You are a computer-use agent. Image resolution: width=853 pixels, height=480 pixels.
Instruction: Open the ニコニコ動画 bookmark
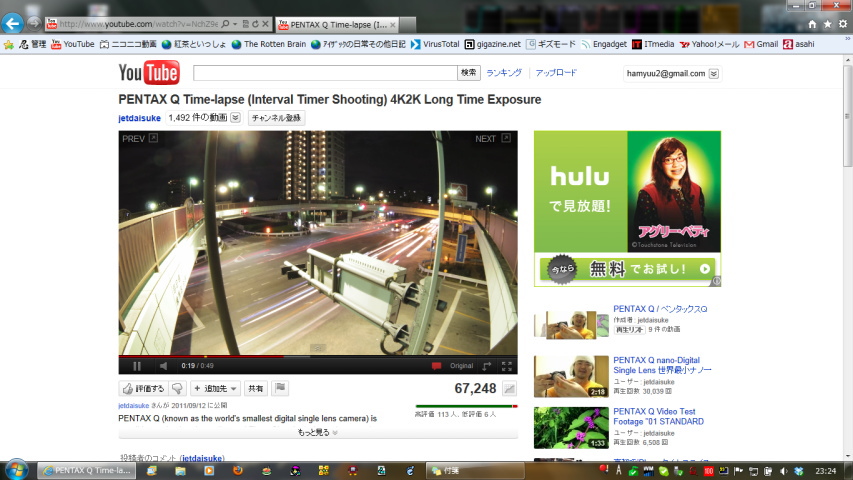[128, 44]
